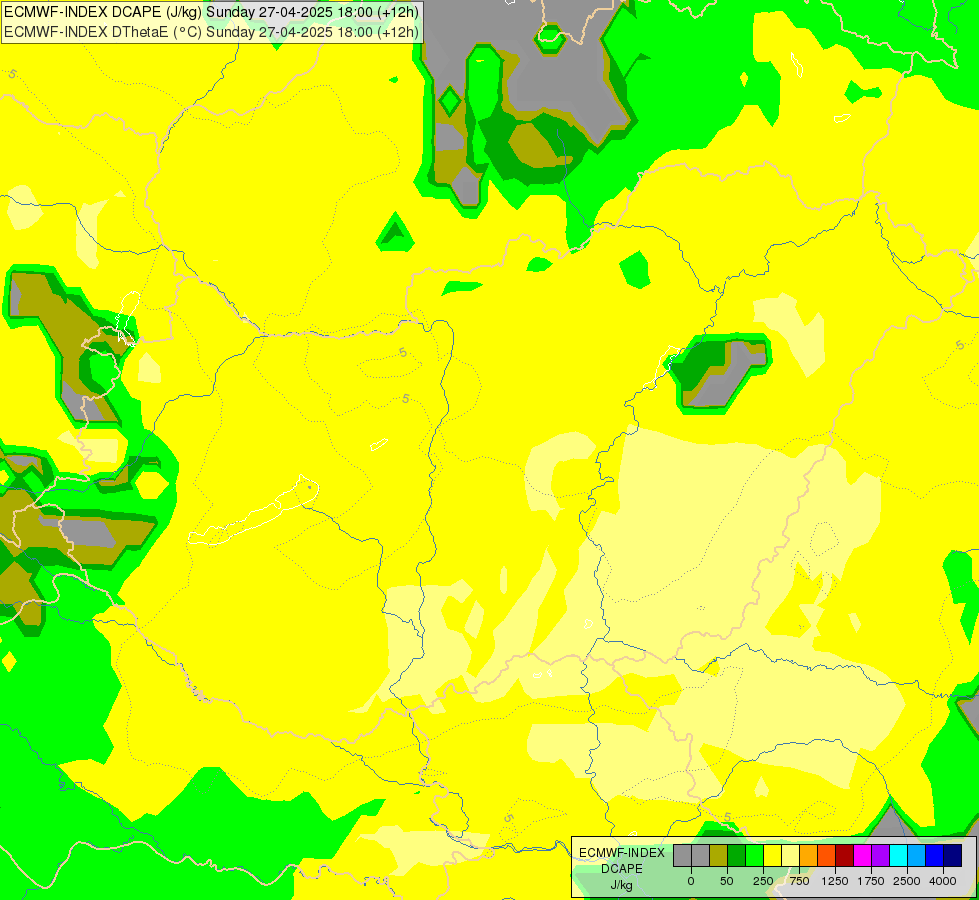Click the 'J/kg' unit label in the legend
The image size is (979, 900).
(622, 885)
